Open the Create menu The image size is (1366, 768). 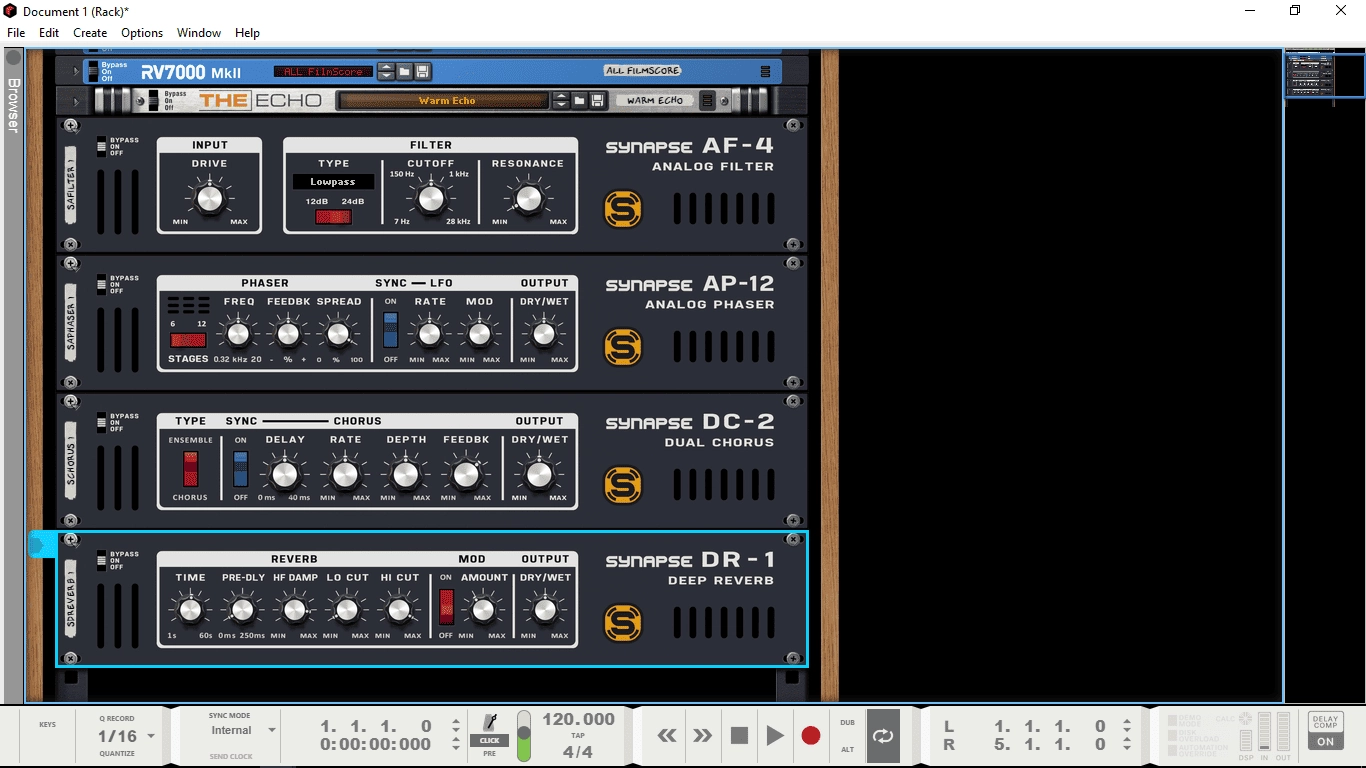point(90,33)
